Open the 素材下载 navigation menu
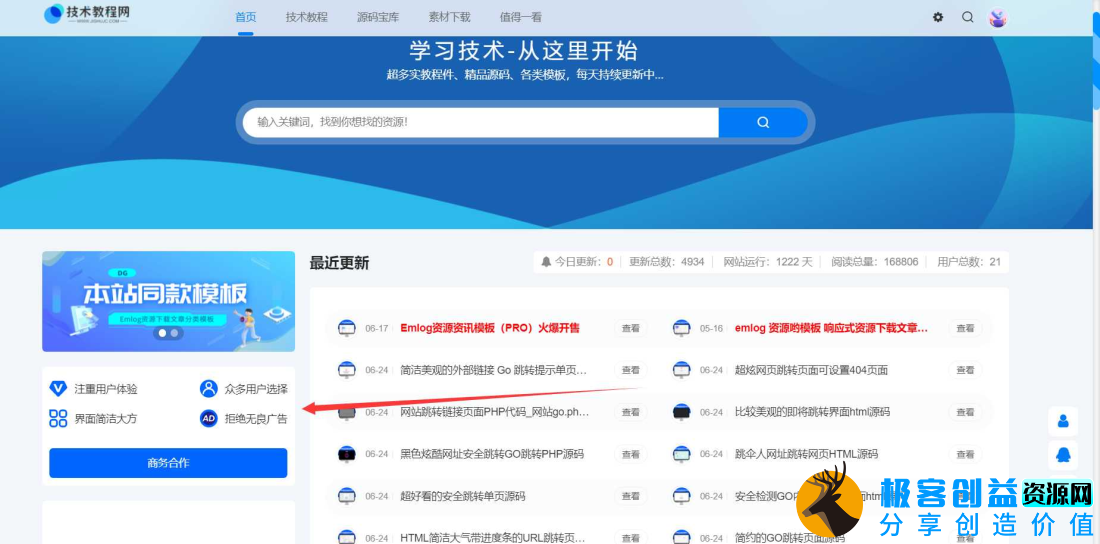 [450, 18]
